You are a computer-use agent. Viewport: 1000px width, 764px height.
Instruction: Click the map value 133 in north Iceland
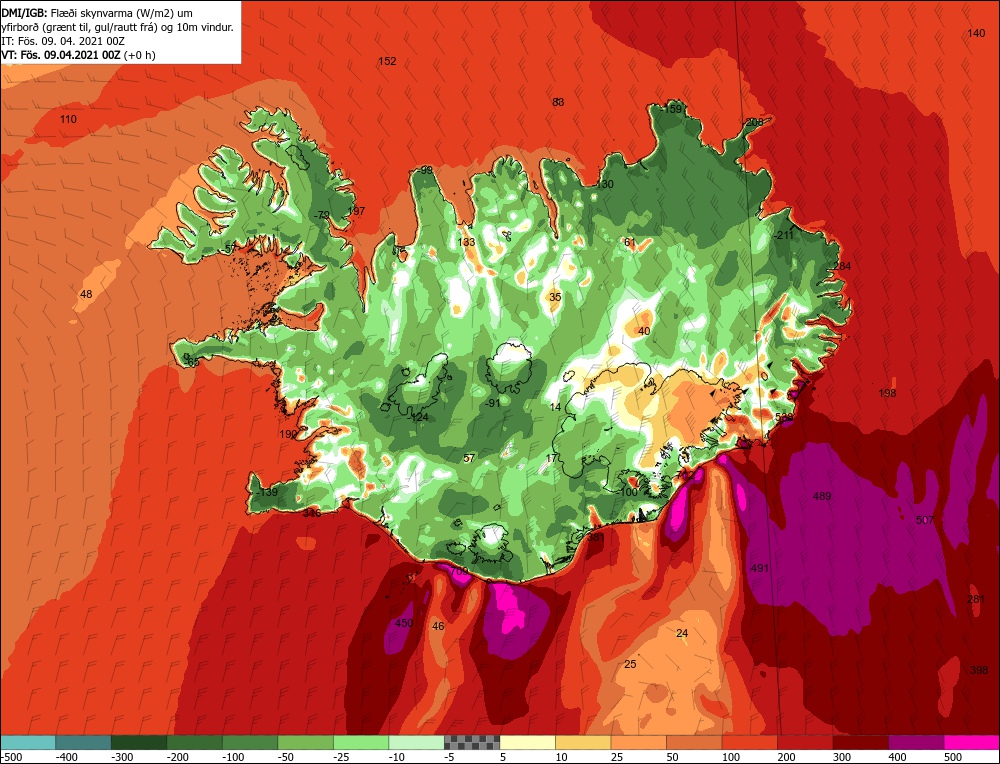467,242
